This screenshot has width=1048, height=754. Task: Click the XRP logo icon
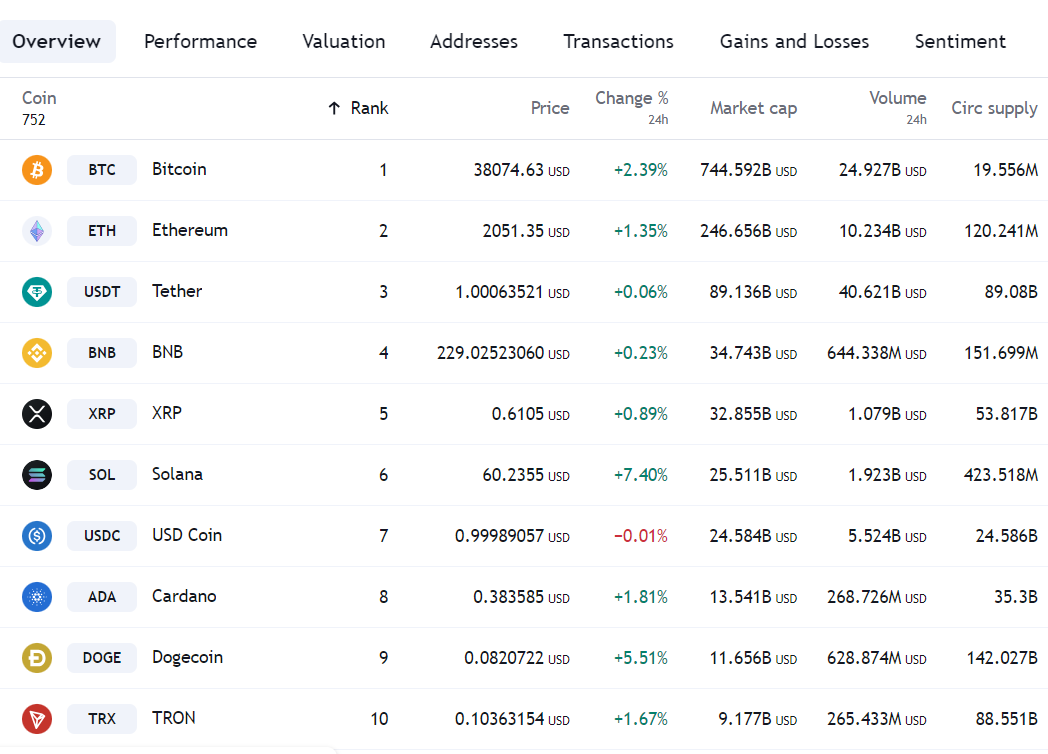pos(37,414)
